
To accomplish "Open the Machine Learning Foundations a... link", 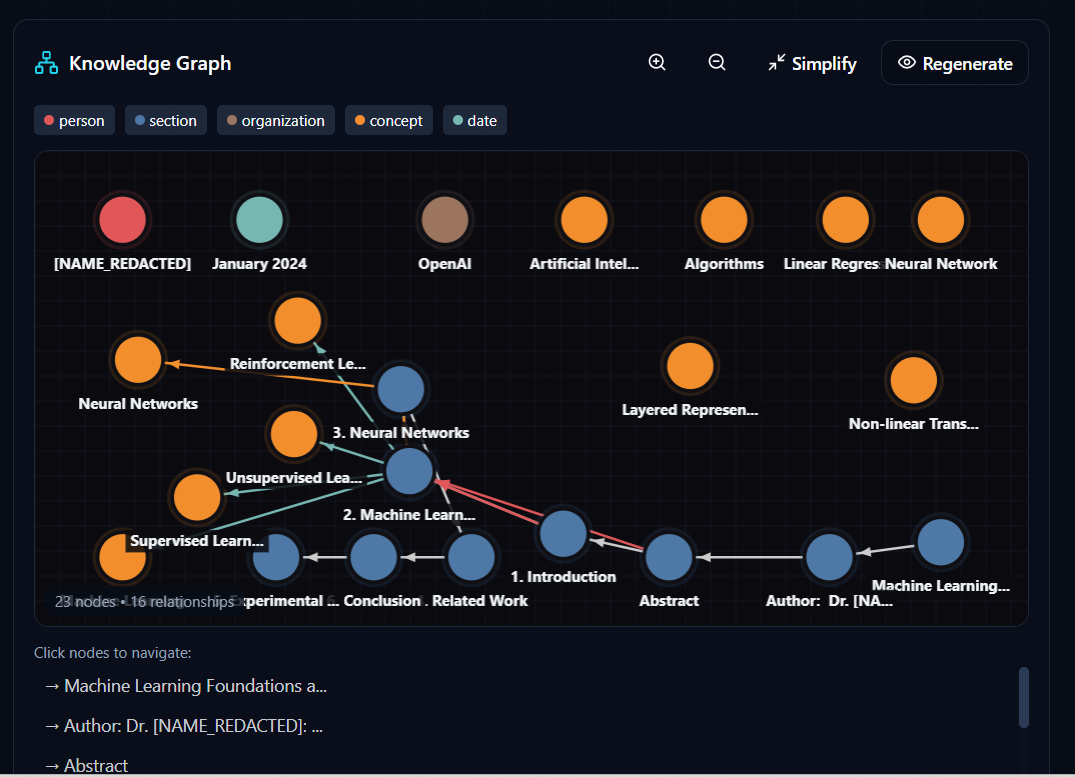I will pyautogui.click(x=186, y=686).
